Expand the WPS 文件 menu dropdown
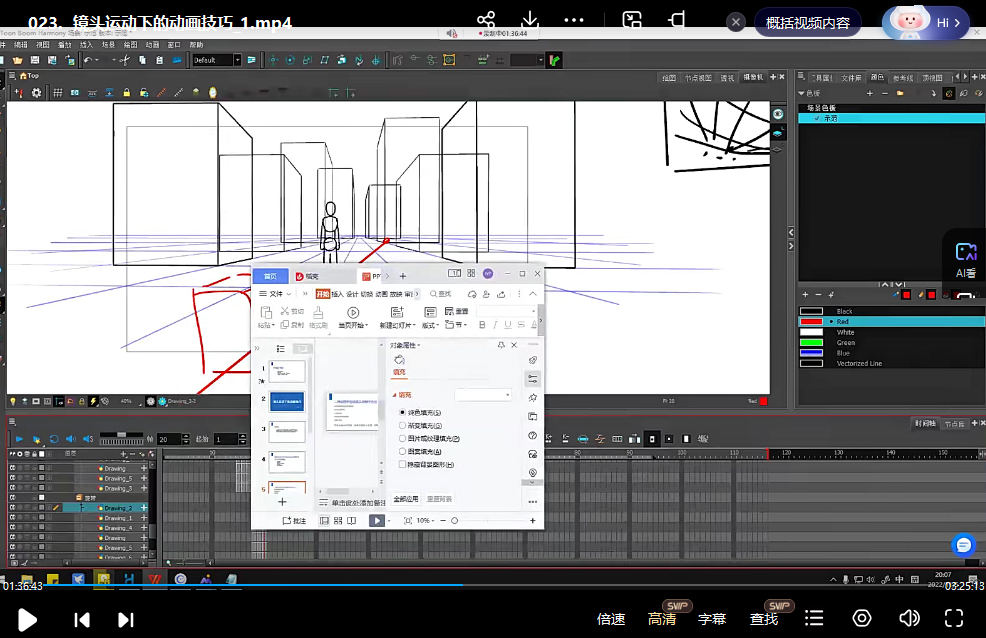 coord(279,294)
